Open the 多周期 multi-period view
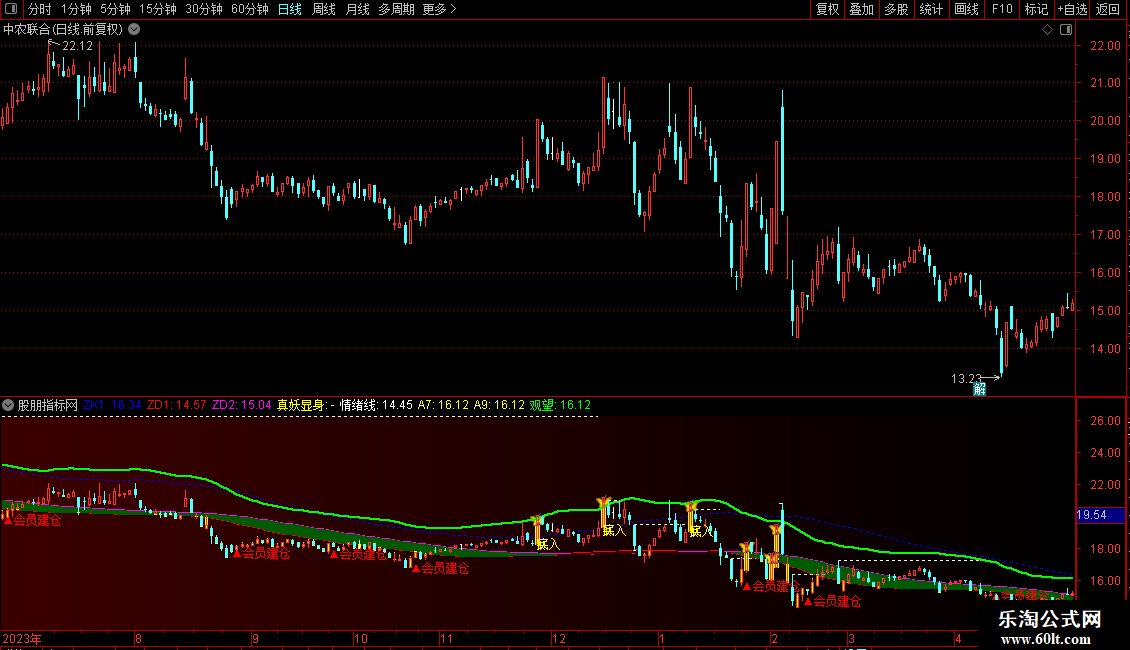Viewport: 1130px width, 650px height. tap(396, 9)
